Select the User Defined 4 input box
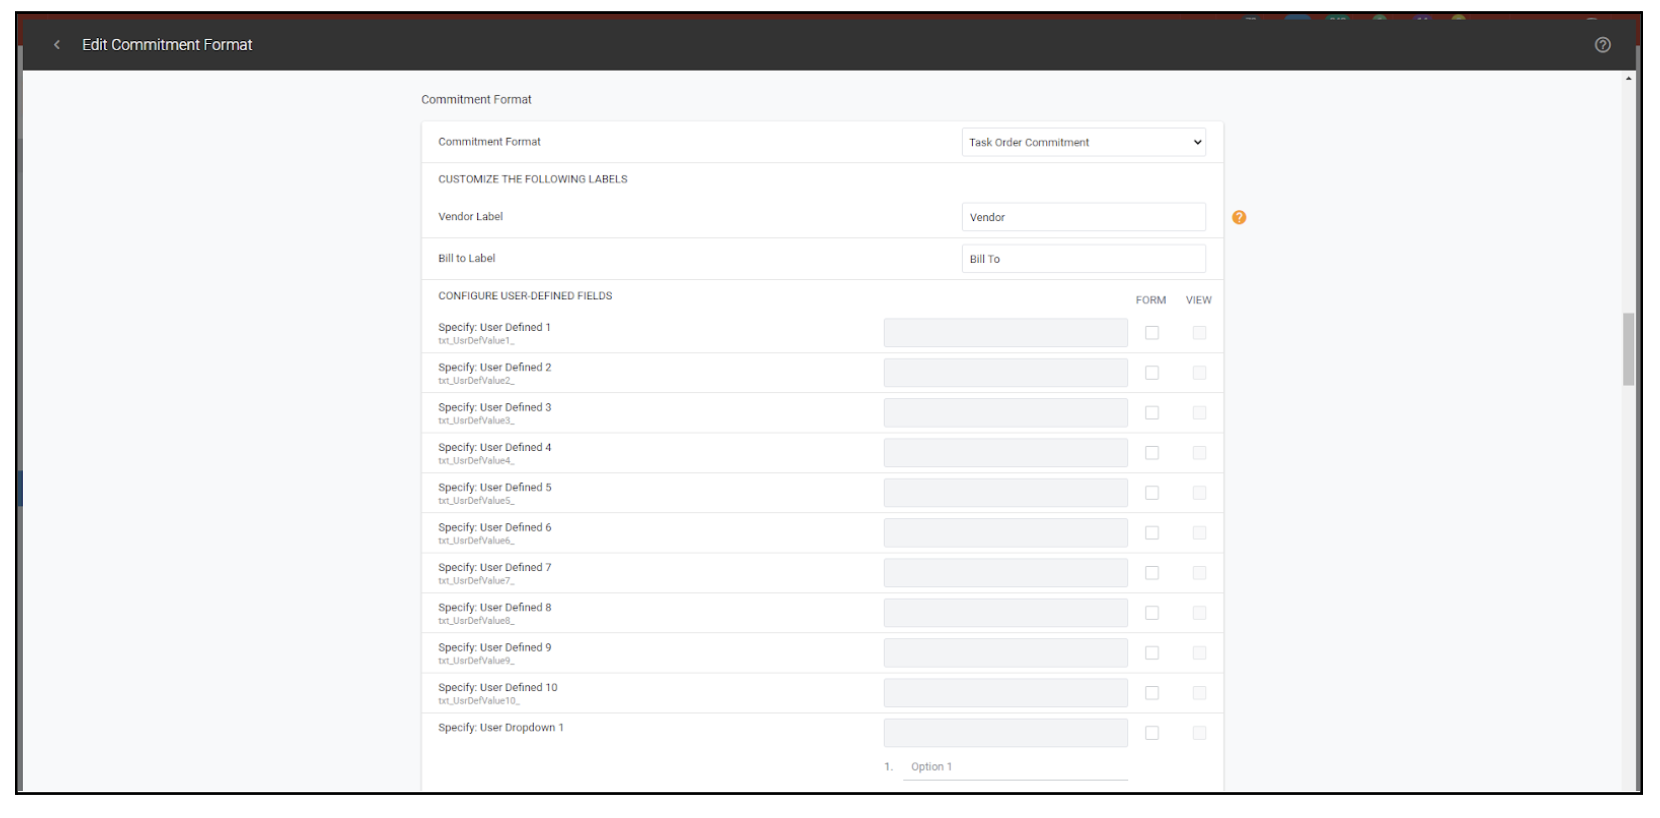This screenshot has width=1660, height=818. tap(1005, 453)
